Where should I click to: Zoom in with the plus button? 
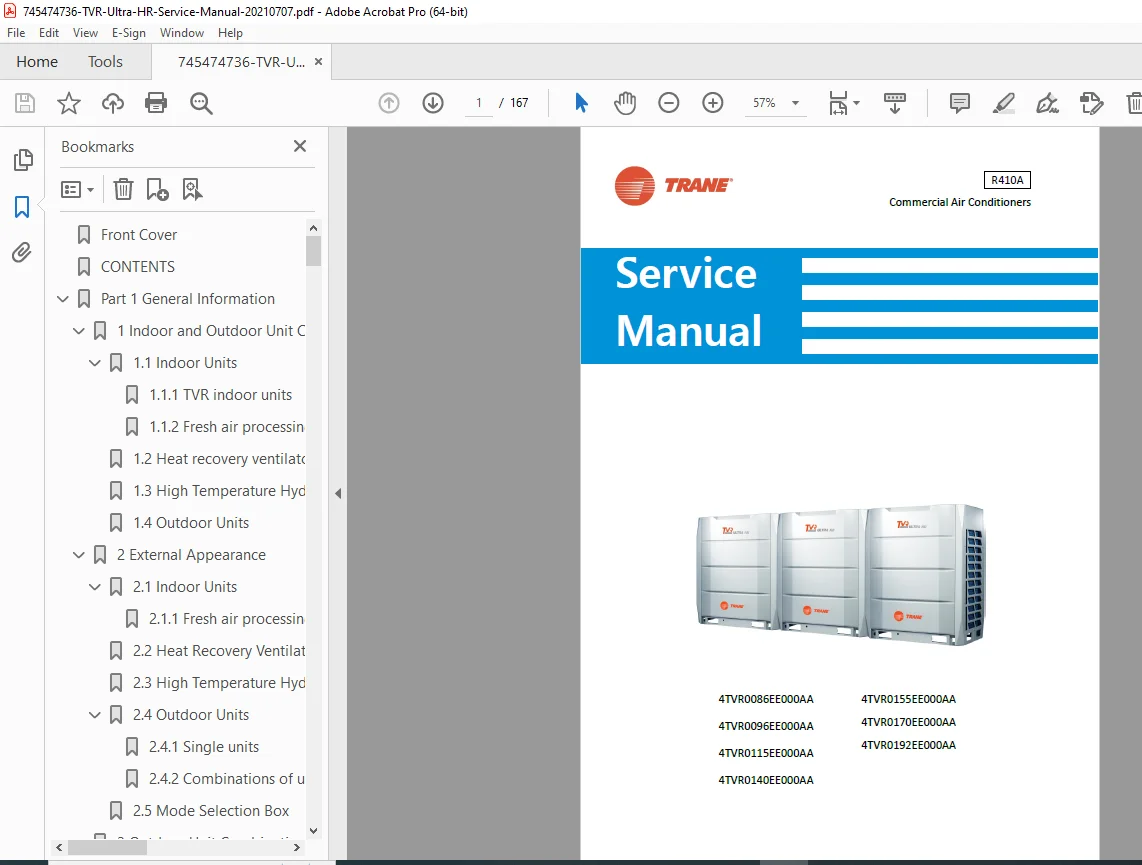click(712, 103)
